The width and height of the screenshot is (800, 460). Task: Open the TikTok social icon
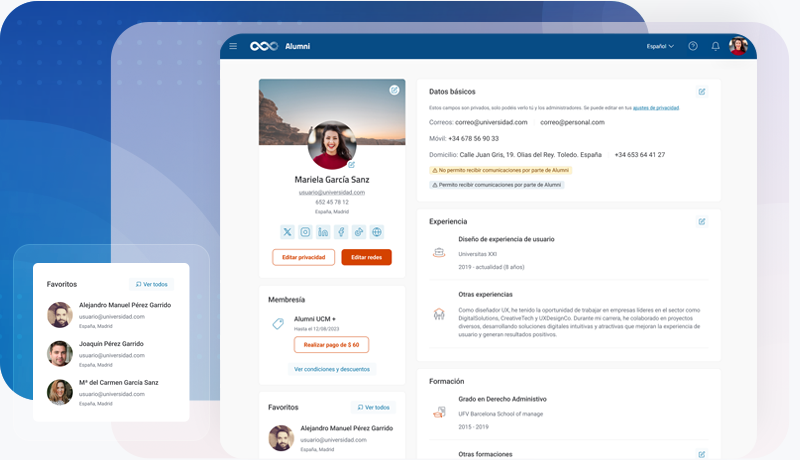click(359, 232)
